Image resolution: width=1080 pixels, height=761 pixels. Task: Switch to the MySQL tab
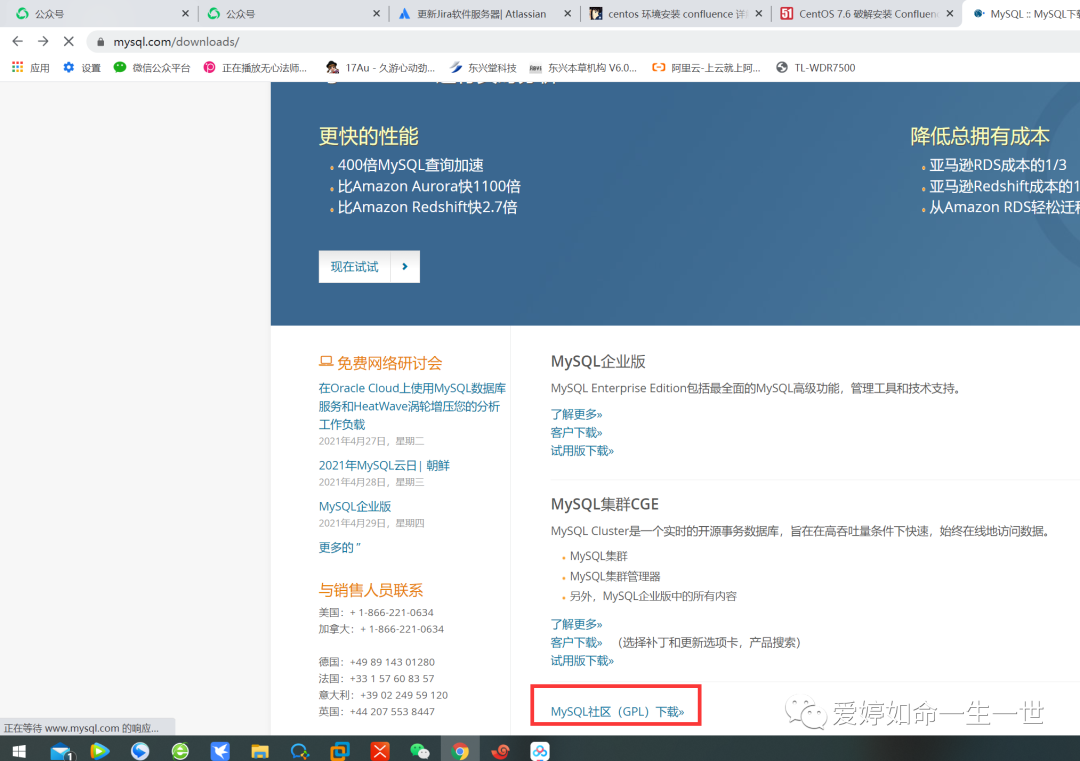(x=1023, y=14)
